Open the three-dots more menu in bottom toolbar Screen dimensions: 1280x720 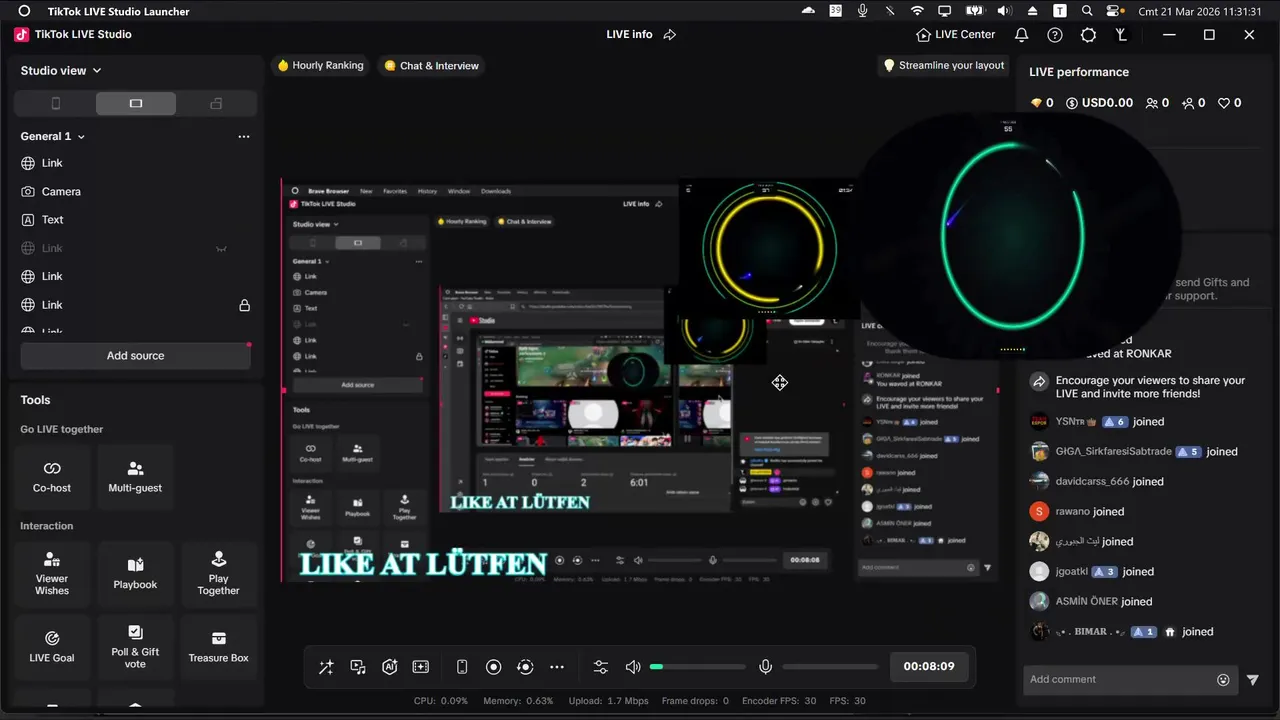557,667
